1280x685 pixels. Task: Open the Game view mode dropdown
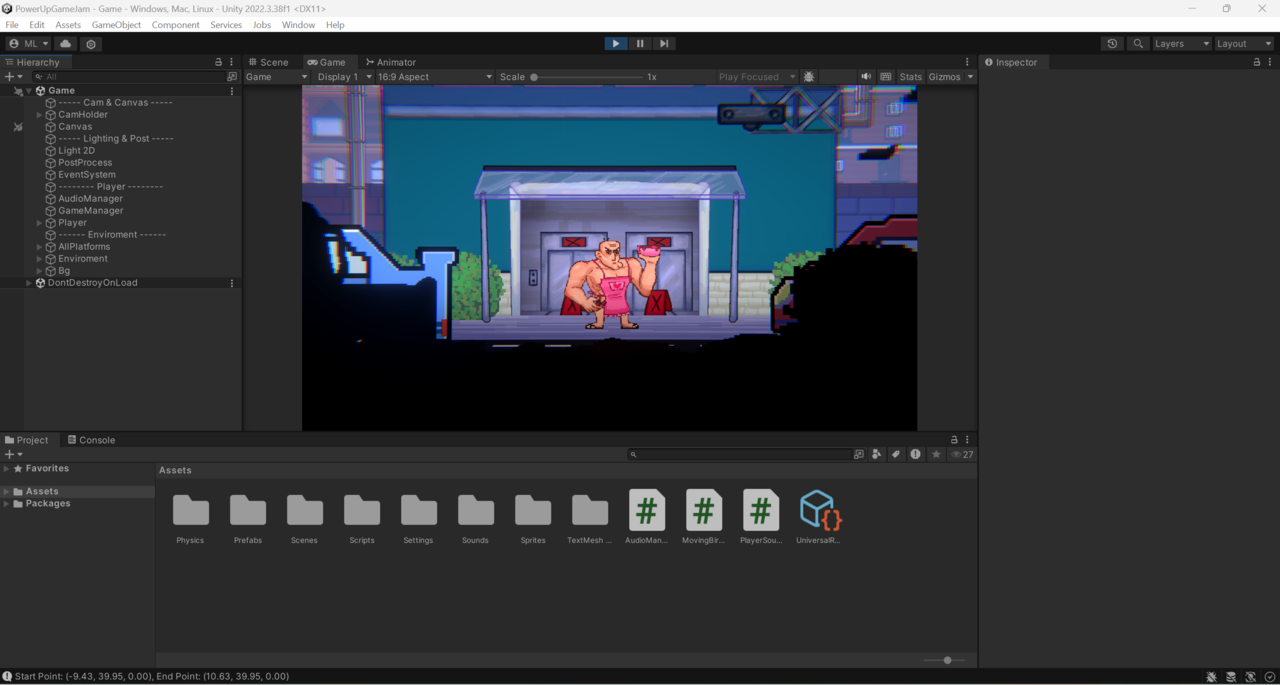(x=276, y=77)
